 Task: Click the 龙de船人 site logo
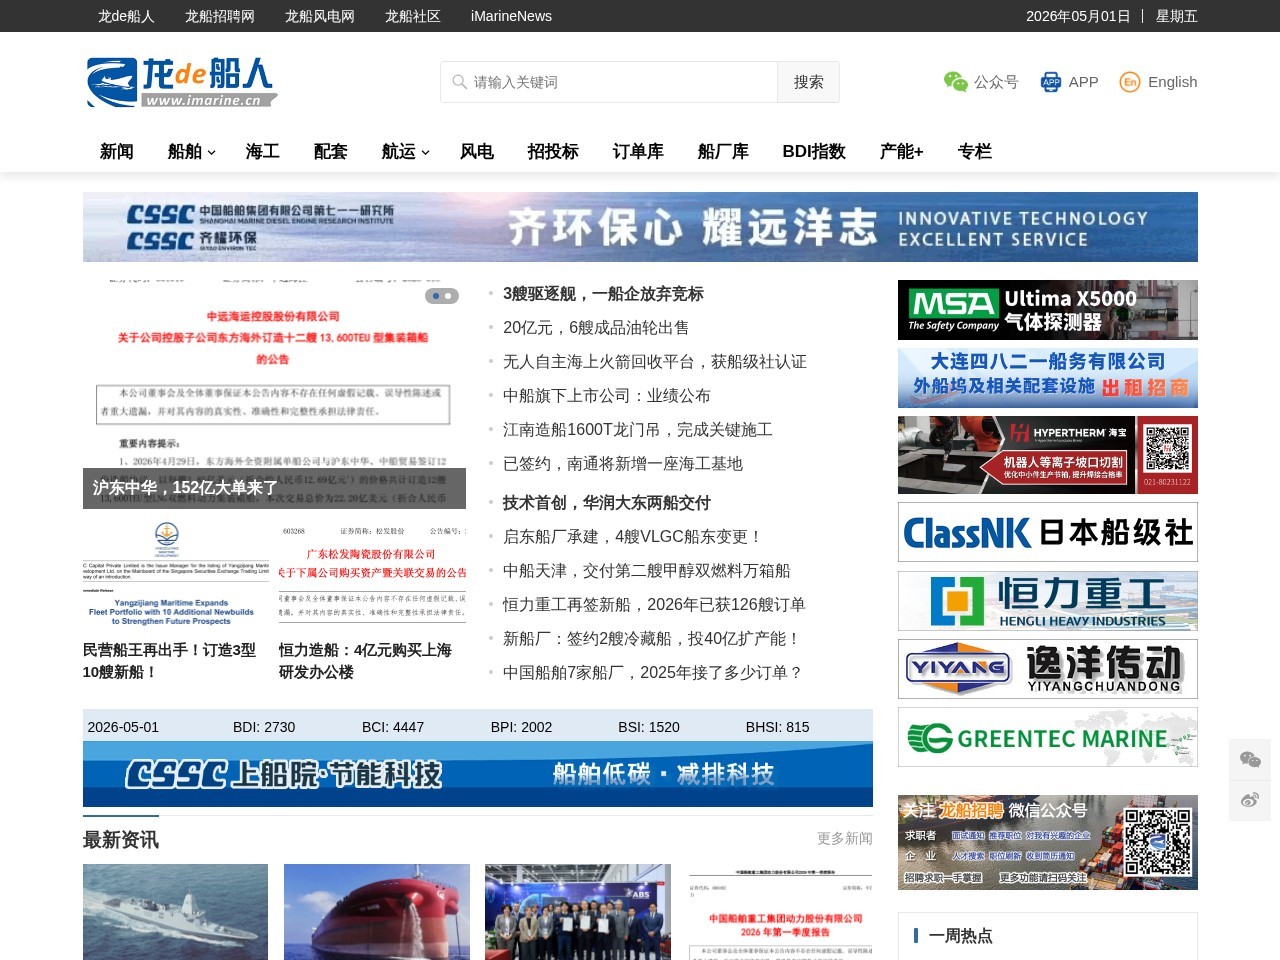[181, 82]
